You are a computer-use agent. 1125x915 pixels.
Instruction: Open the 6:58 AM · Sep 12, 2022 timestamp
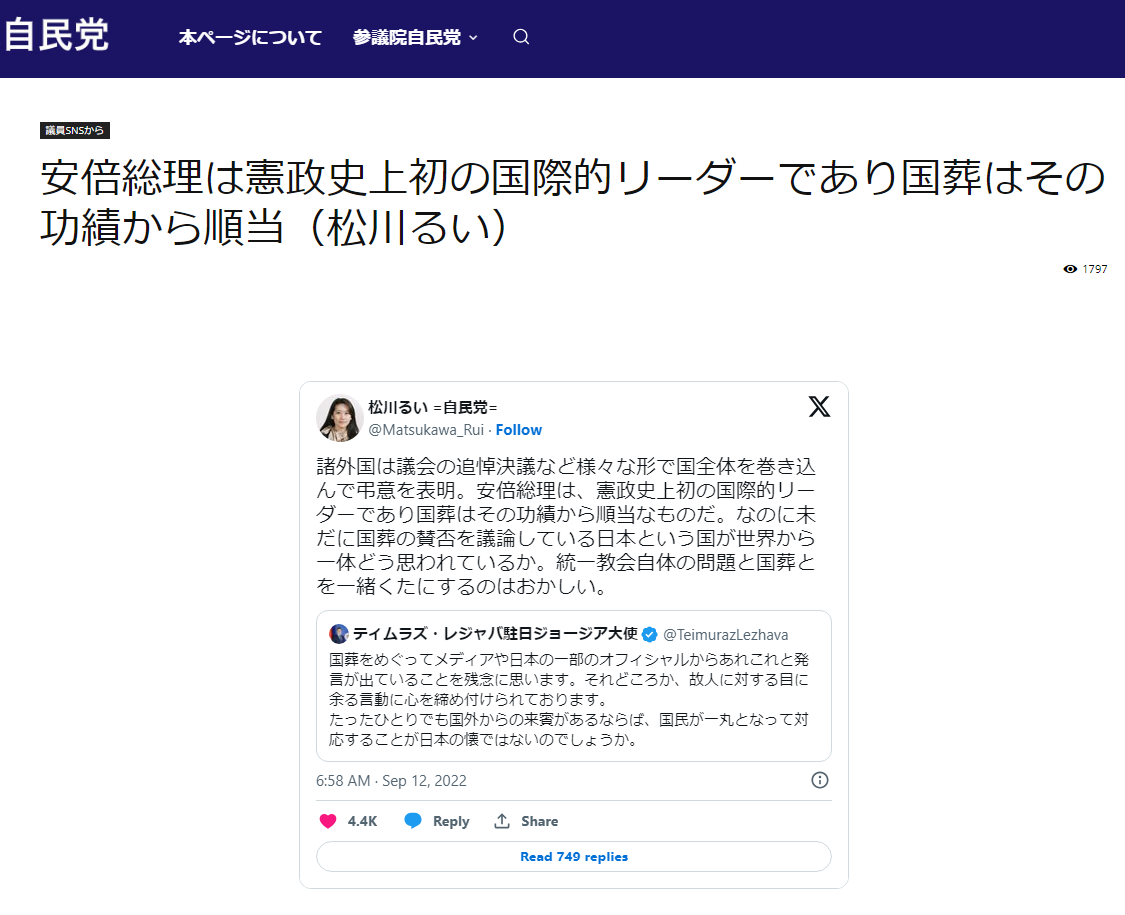coord(391,781)
